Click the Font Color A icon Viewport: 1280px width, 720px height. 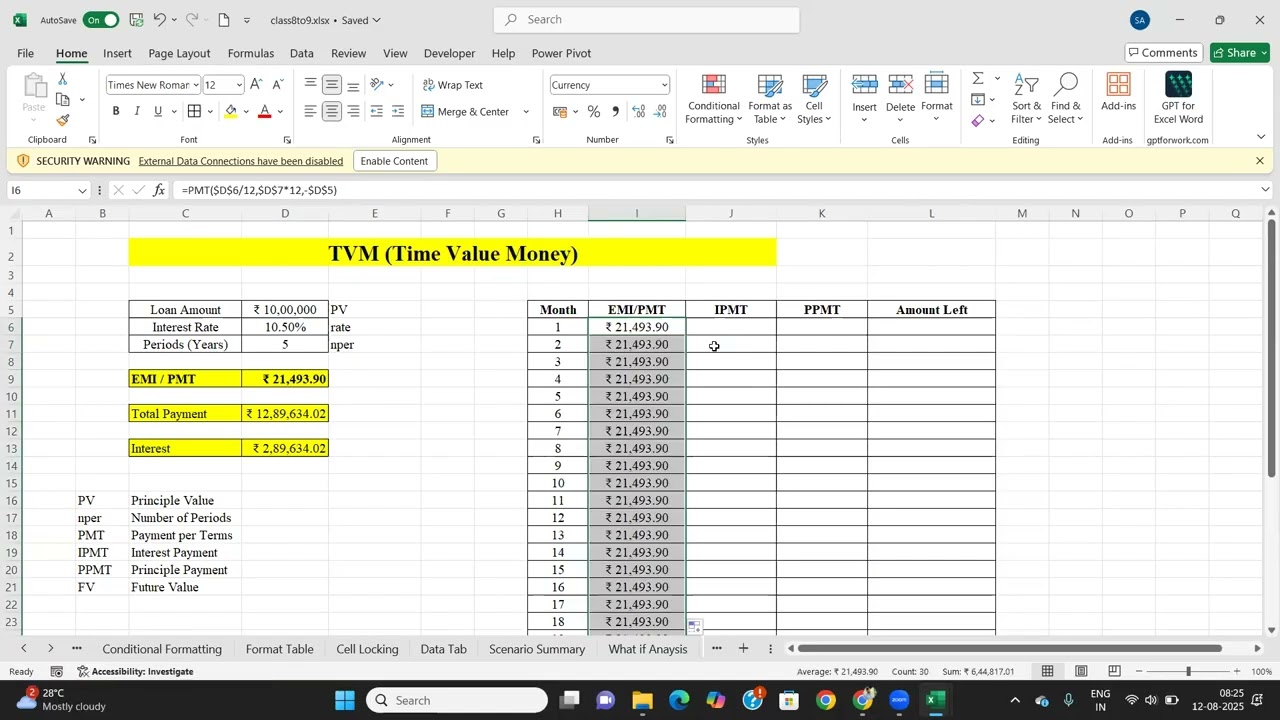[x=265, y=111]
